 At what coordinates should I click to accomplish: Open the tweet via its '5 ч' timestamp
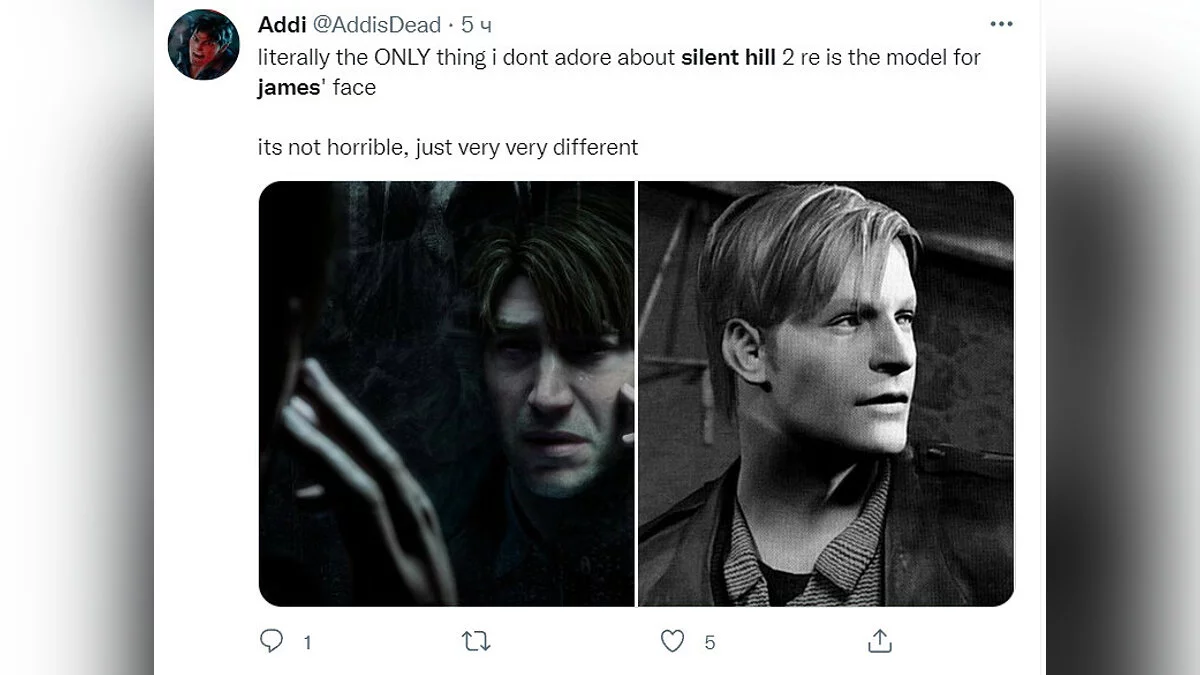[476, 24]
